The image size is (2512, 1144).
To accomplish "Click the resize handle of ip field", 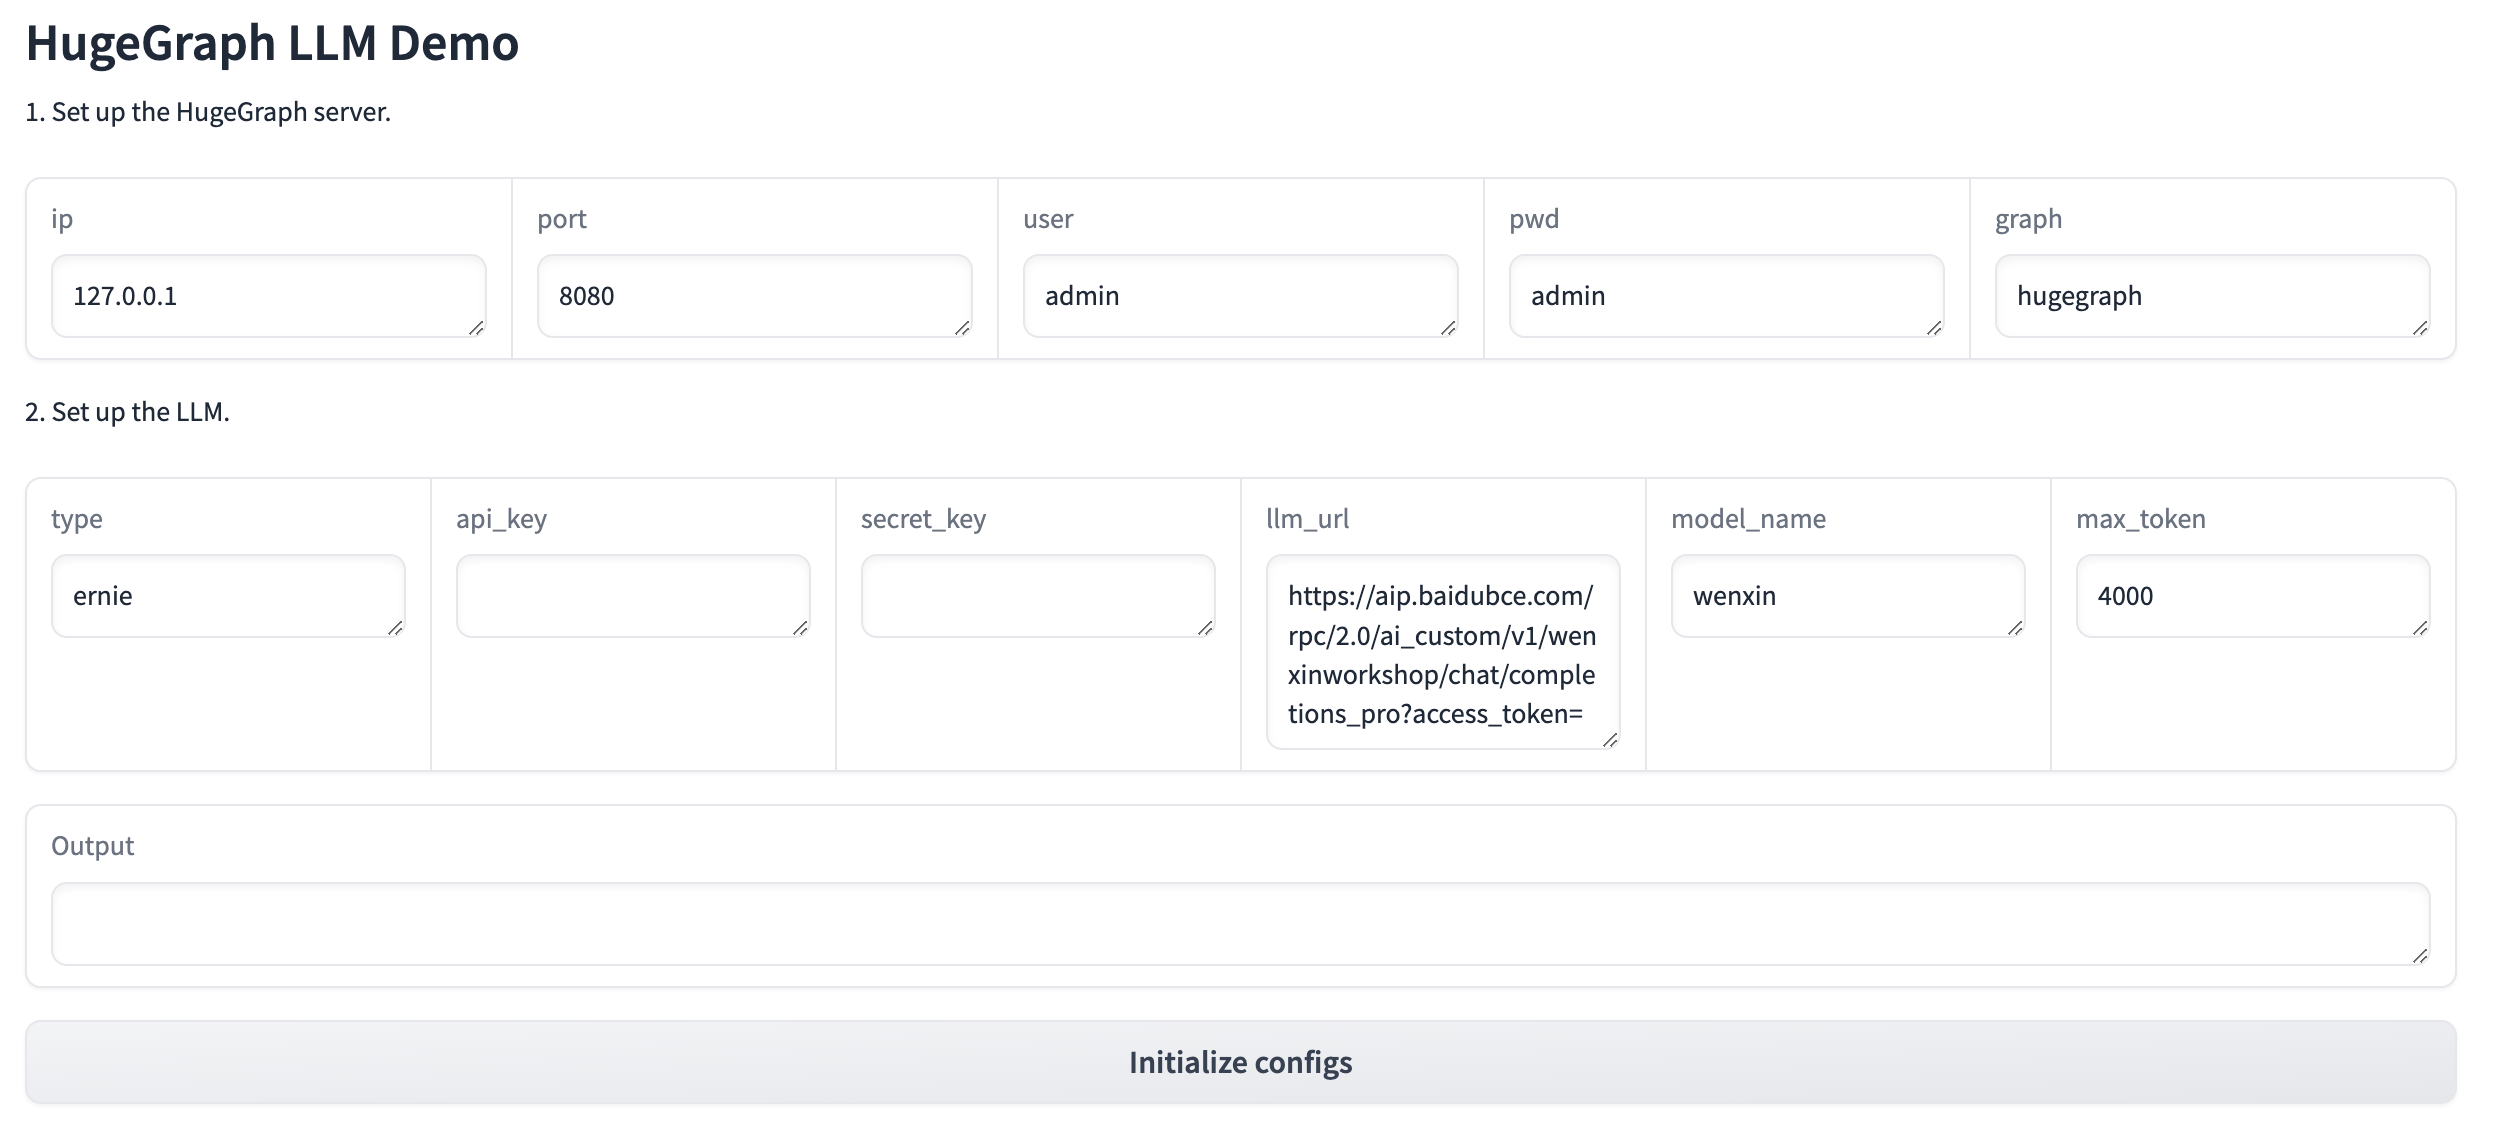I will tap(476, 328).
